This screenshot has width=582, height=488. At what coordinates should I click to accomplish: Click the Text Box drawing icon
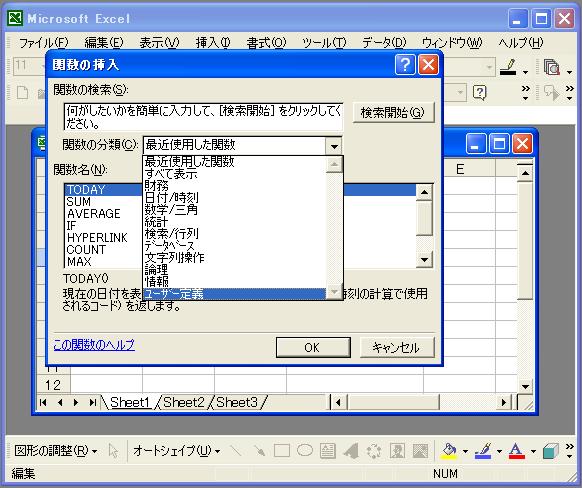coord(328,451)
